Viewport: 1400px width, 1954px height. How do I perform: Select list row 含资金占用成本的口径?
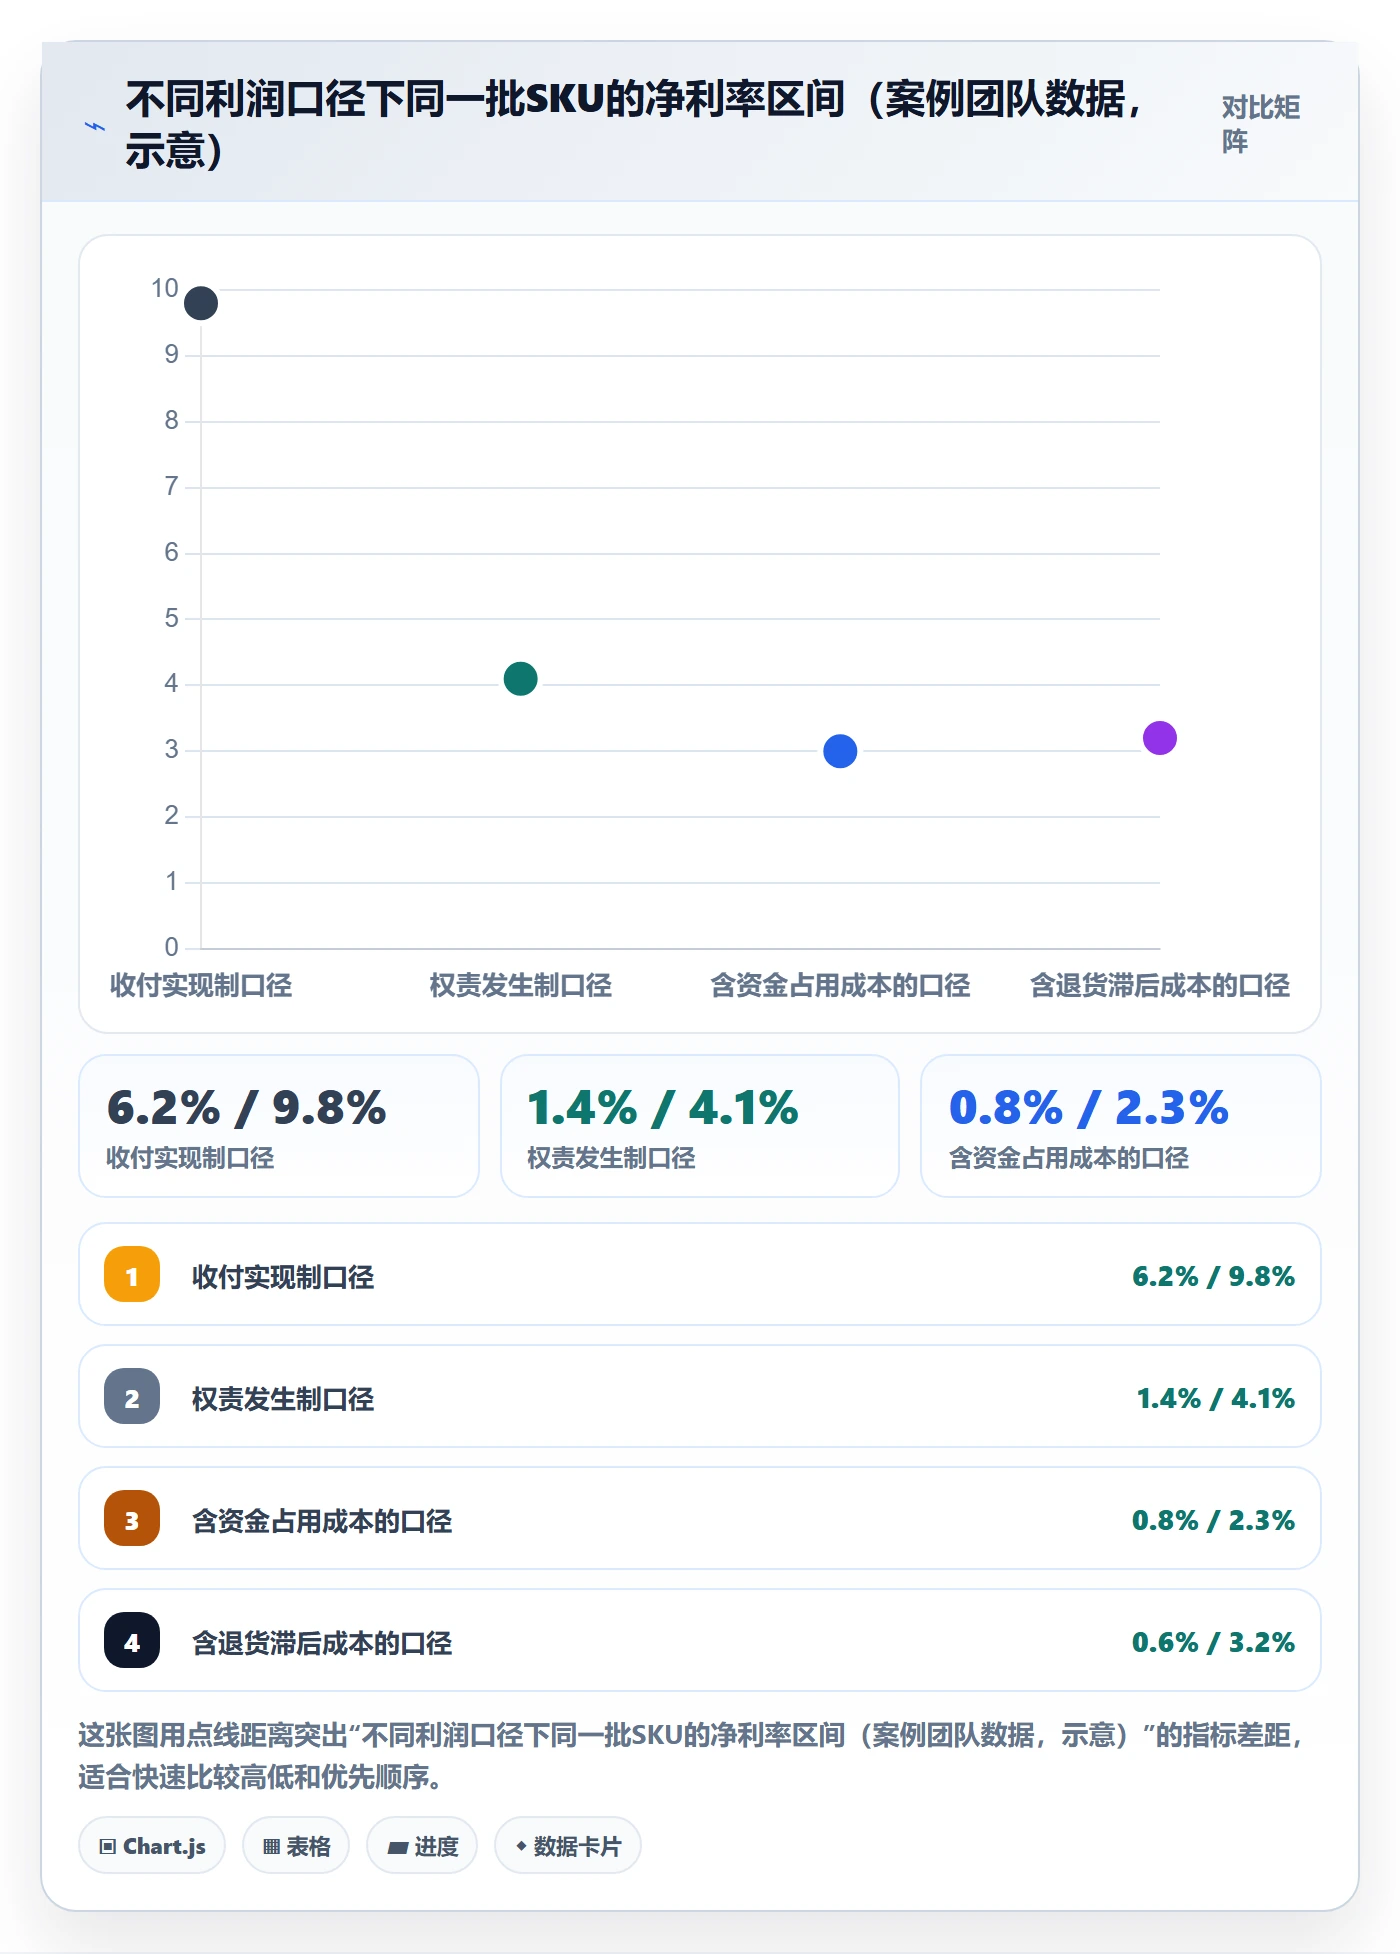700,1518
